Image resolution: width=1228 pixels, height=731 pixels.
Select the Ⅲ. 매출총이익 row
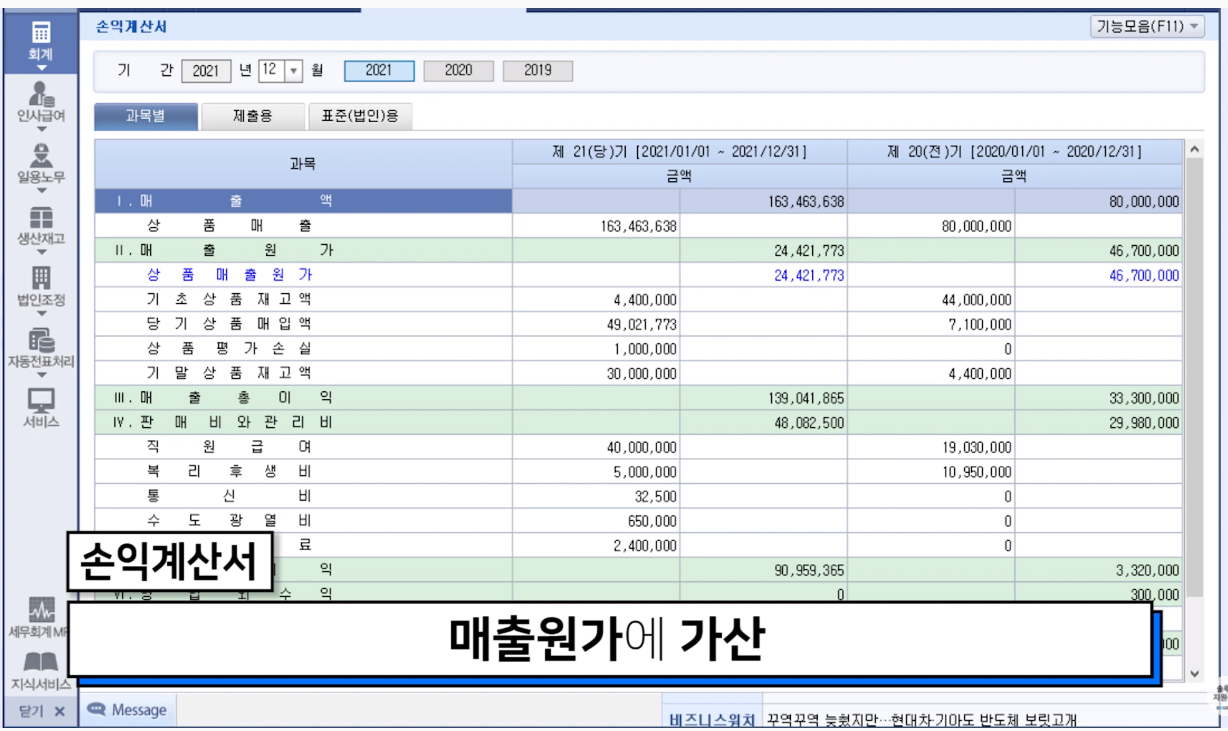pos(638,398)
